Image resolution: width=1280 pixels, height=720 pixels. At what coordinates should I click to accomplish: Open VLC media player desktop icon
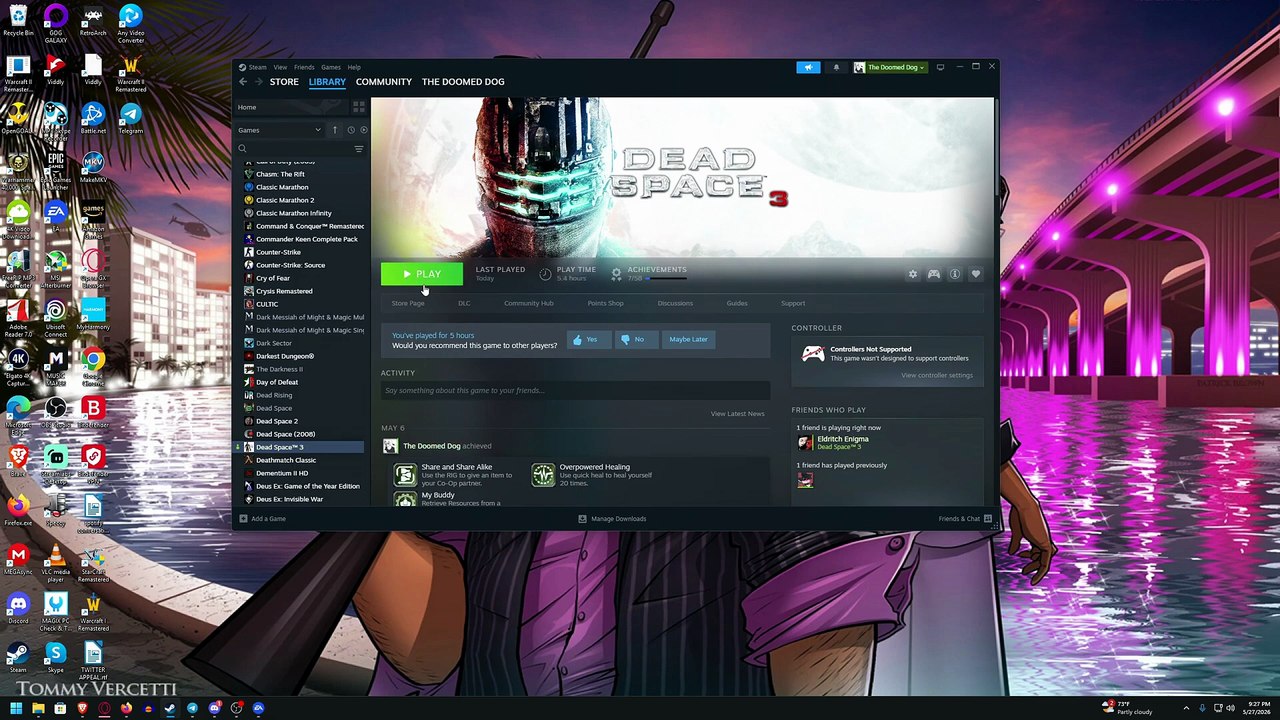[x=56, y=564]
